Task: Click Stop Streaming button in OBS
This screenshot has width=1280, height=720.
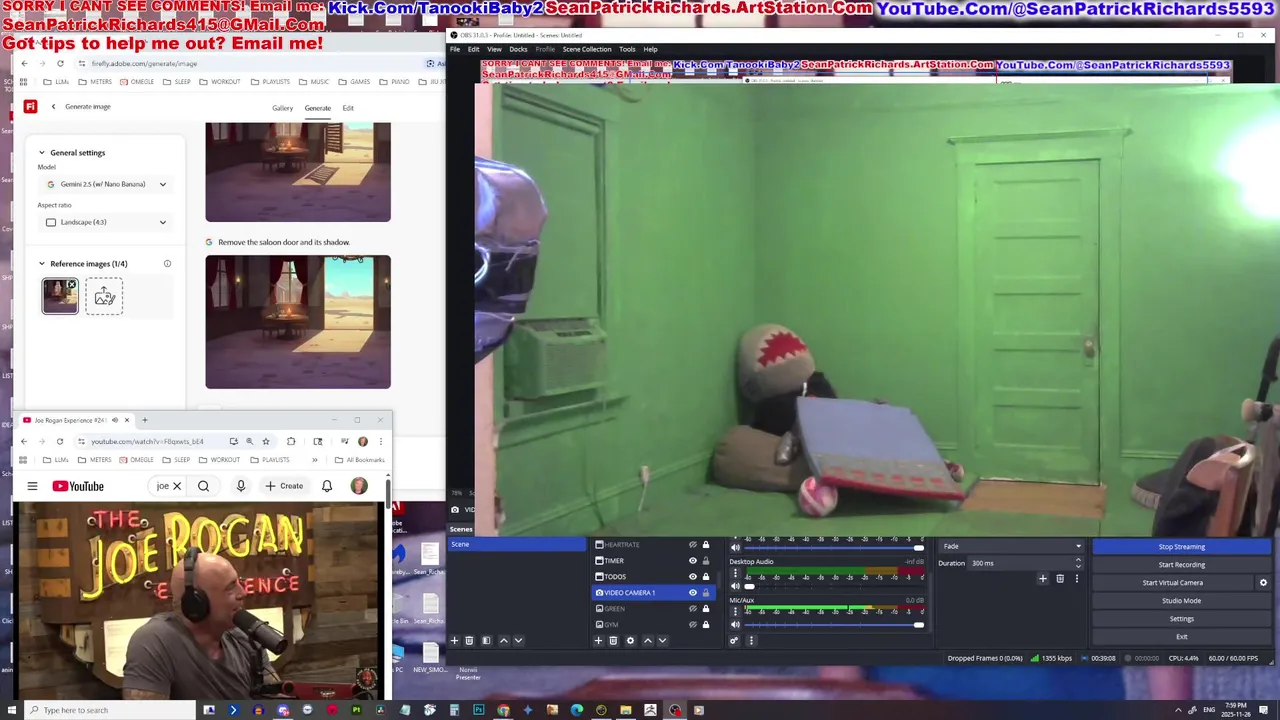Action: coord(1181,547)
